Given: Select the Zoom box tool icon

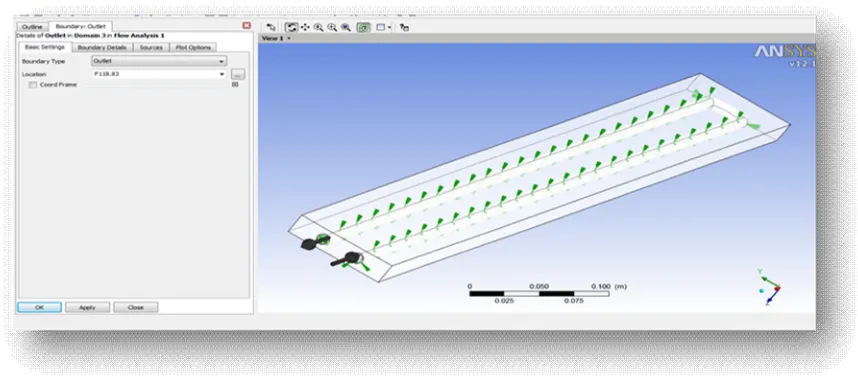Looking at the screenshot, I should [346, 27].
